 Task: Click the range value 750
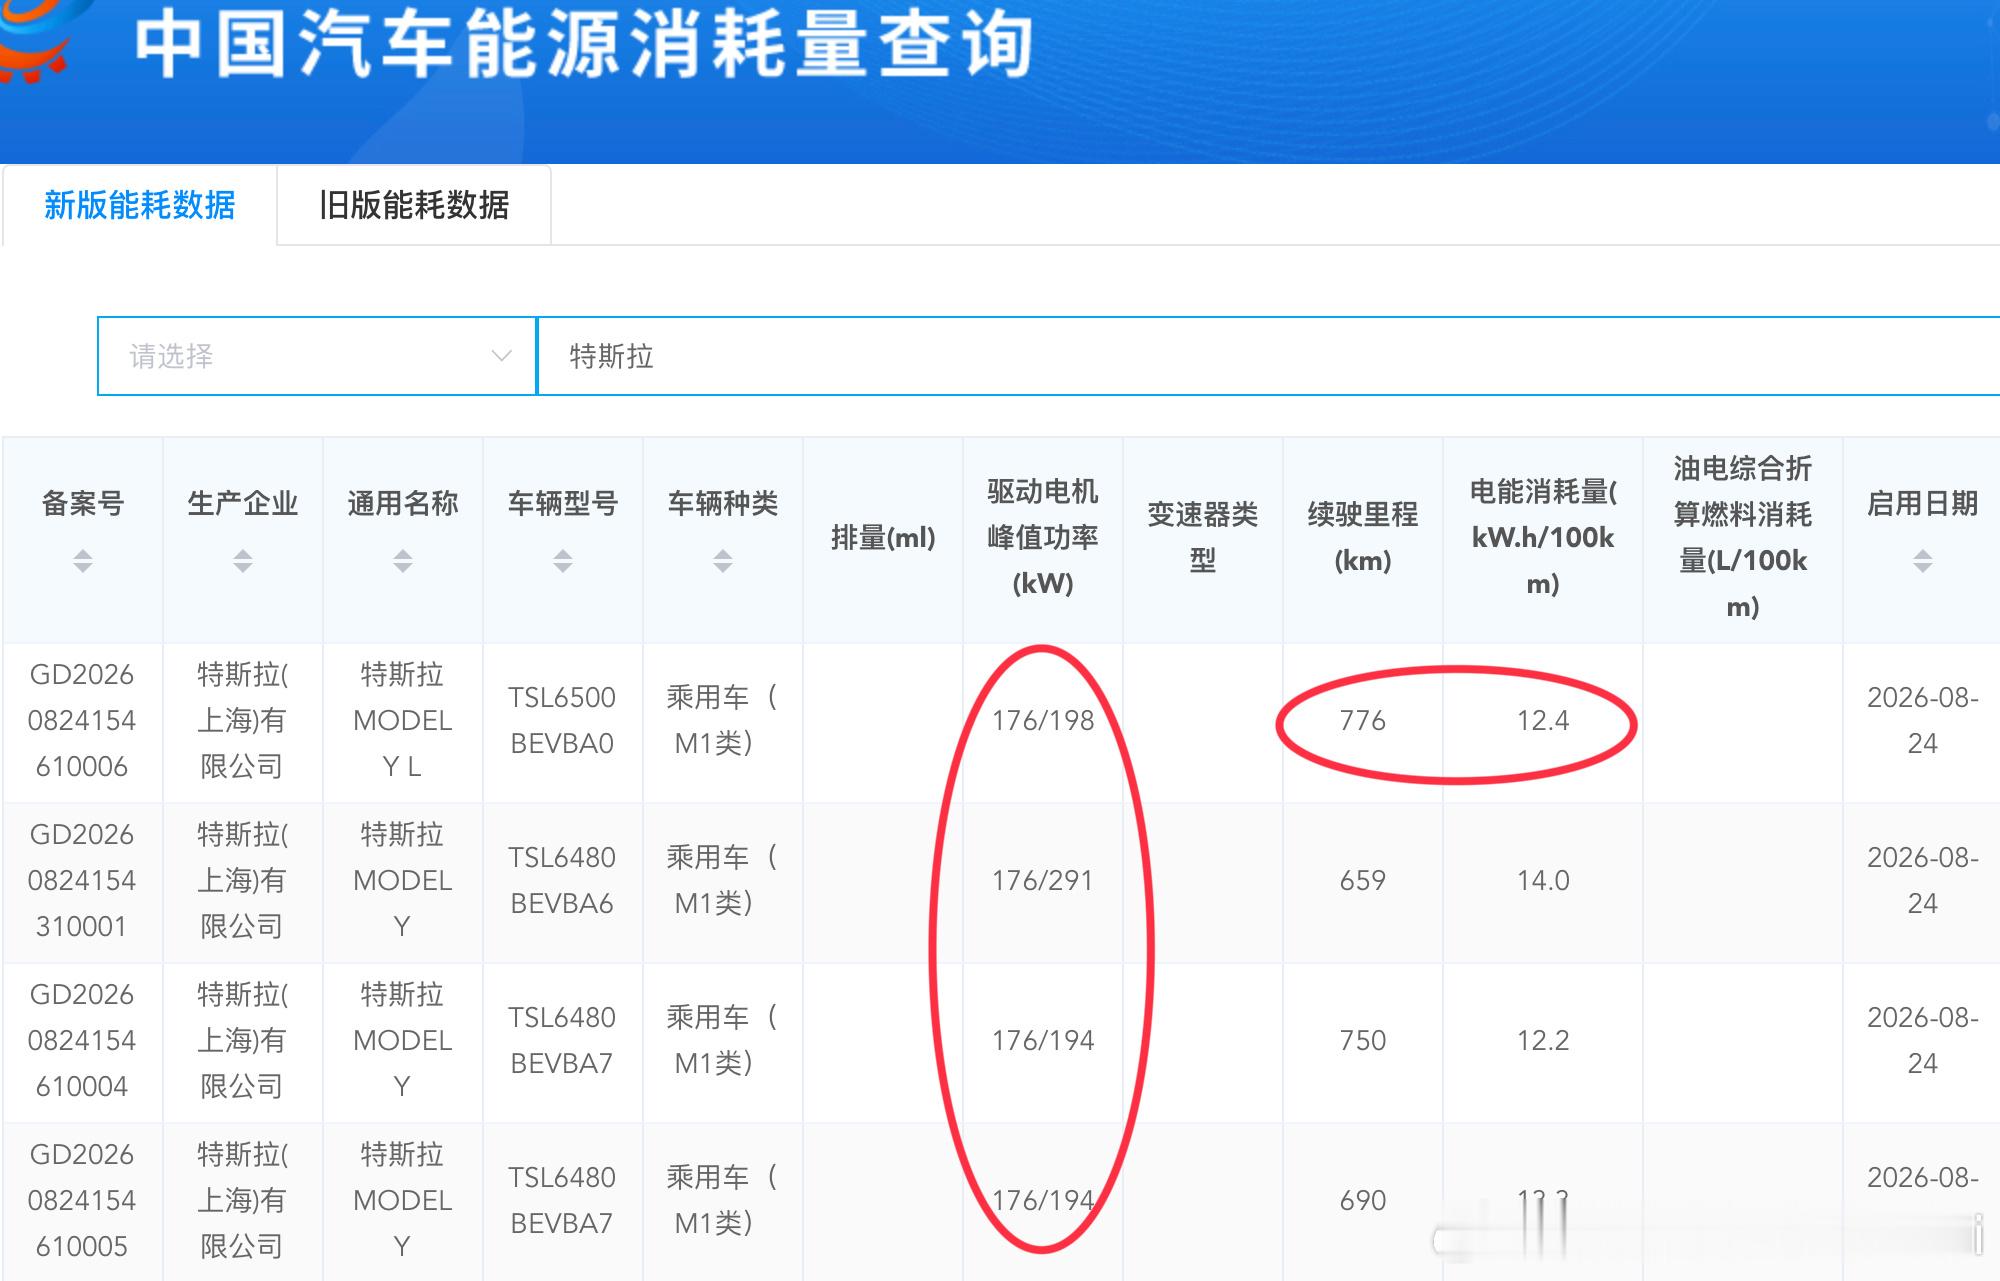pos(1363,1041)
